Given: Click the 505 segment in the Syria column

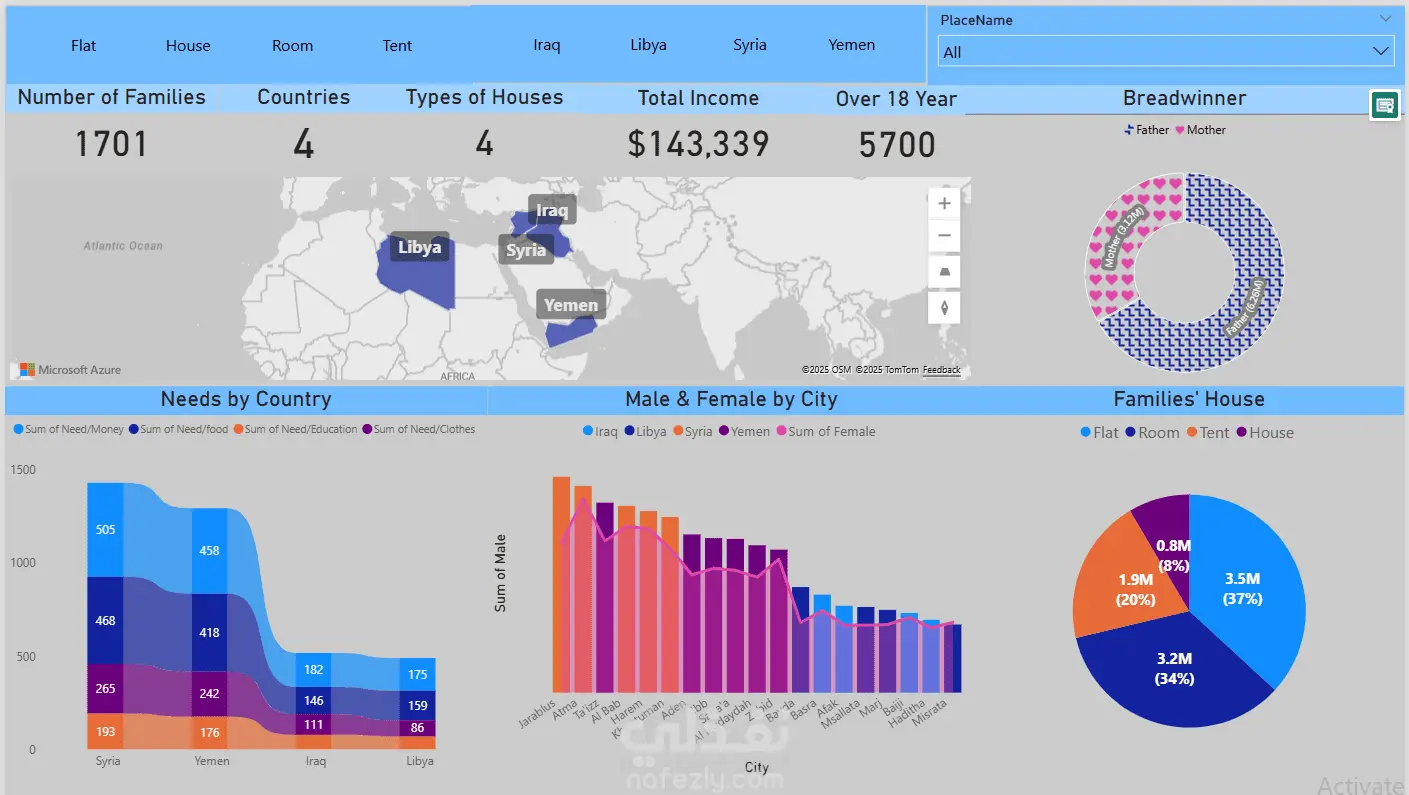Looking at the screenshot, I should pos(105,530).
